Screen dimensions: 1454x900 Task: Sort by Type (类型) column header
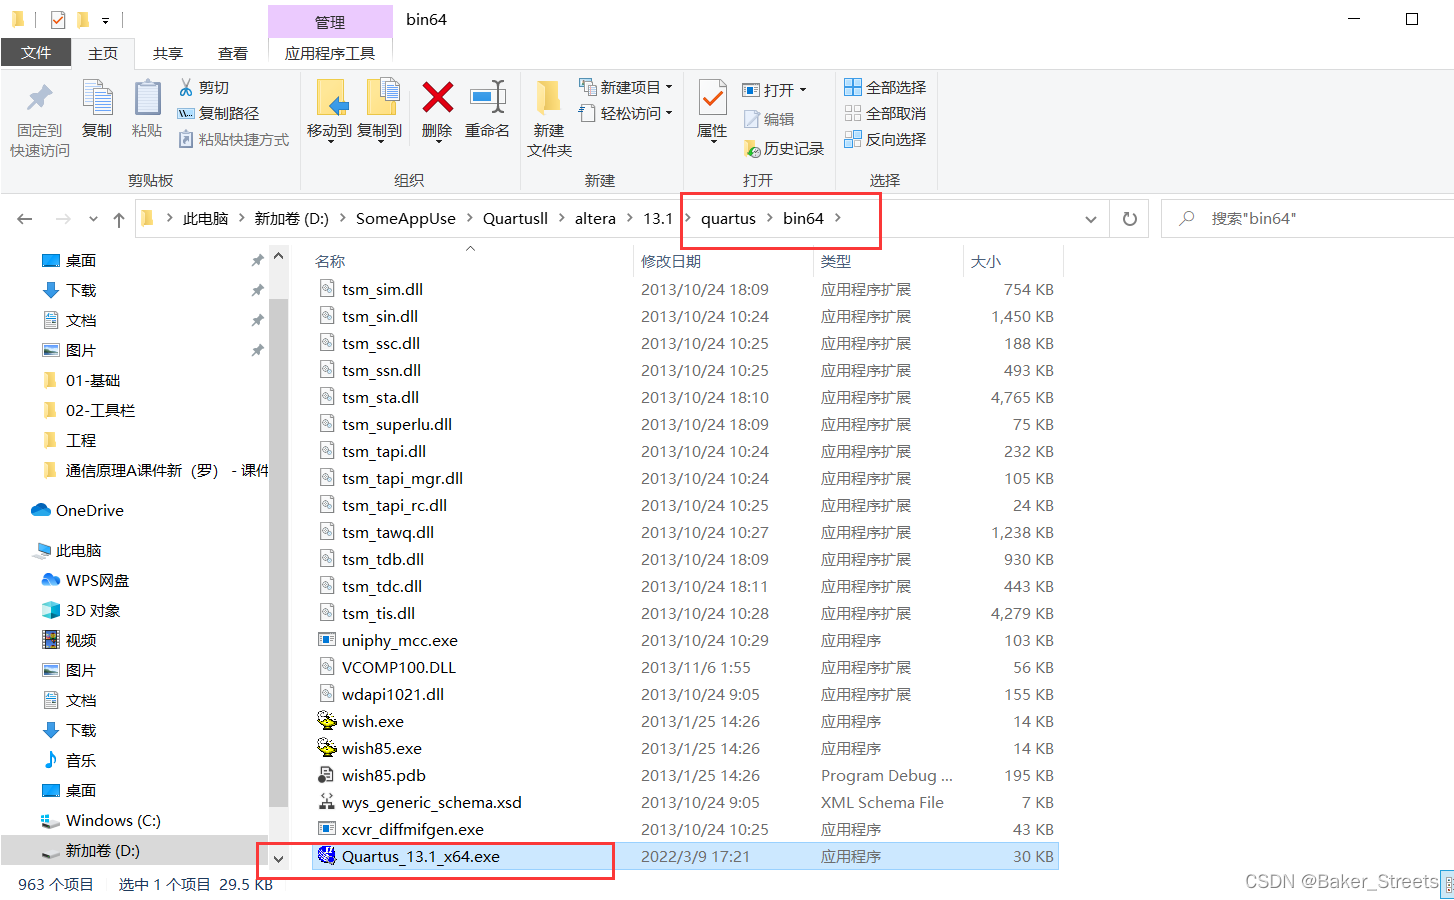point(836,261)
